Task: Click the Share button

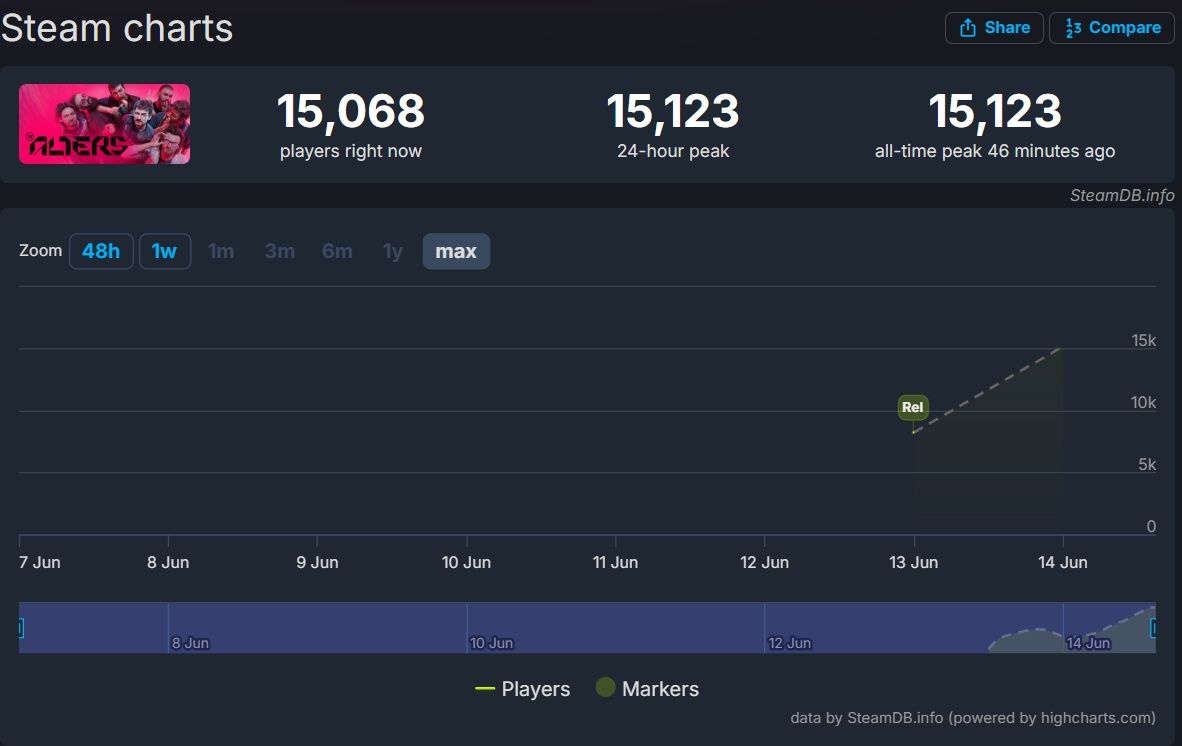Action: [994, 28]
